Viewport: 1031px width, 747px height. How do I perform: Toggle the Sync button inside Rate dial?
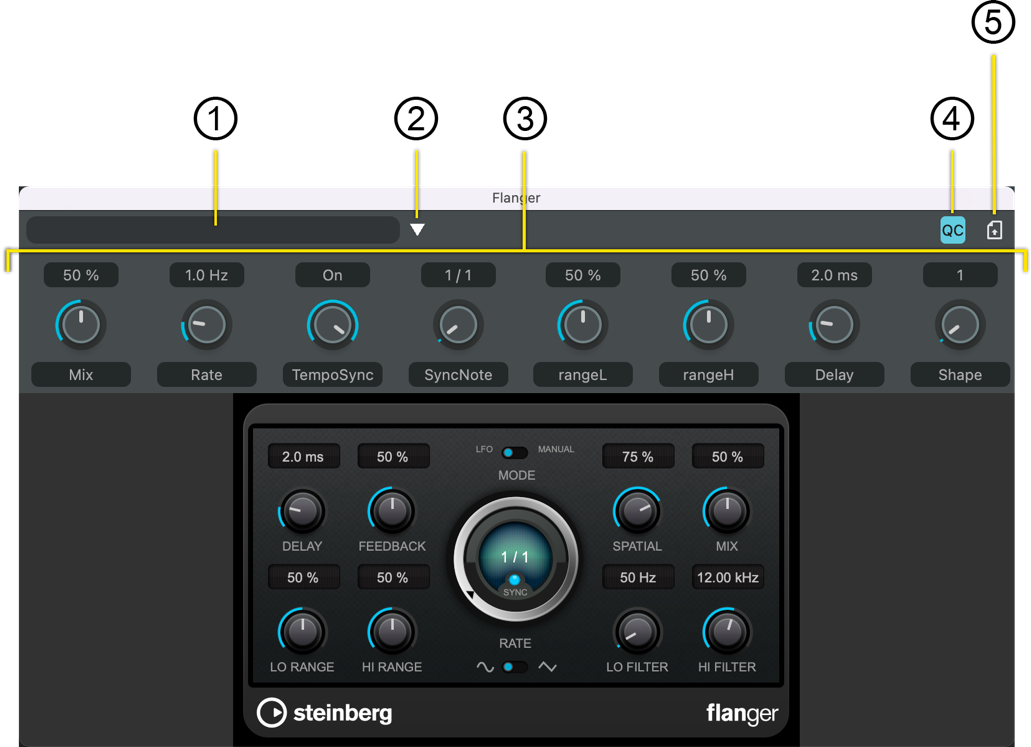pyautogui.click(x=515, y=581)
